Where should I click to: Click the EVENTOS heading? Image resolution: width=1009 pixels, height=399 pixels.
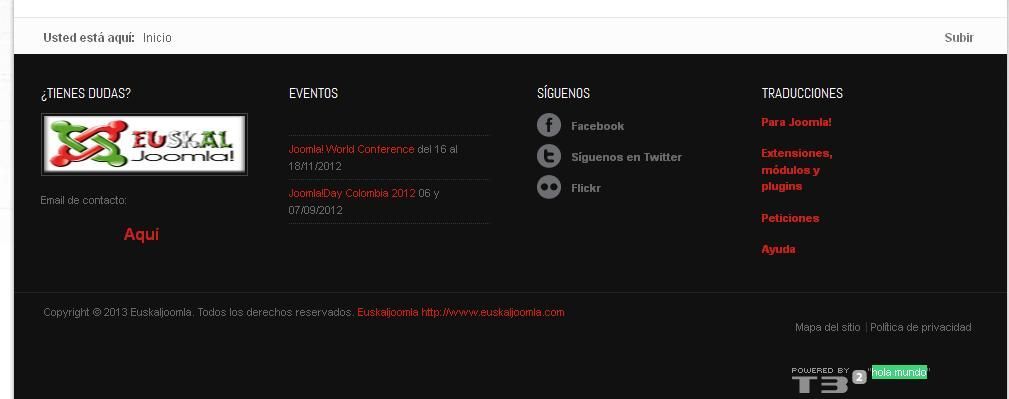pyautogui.click(x=313, y=93)
